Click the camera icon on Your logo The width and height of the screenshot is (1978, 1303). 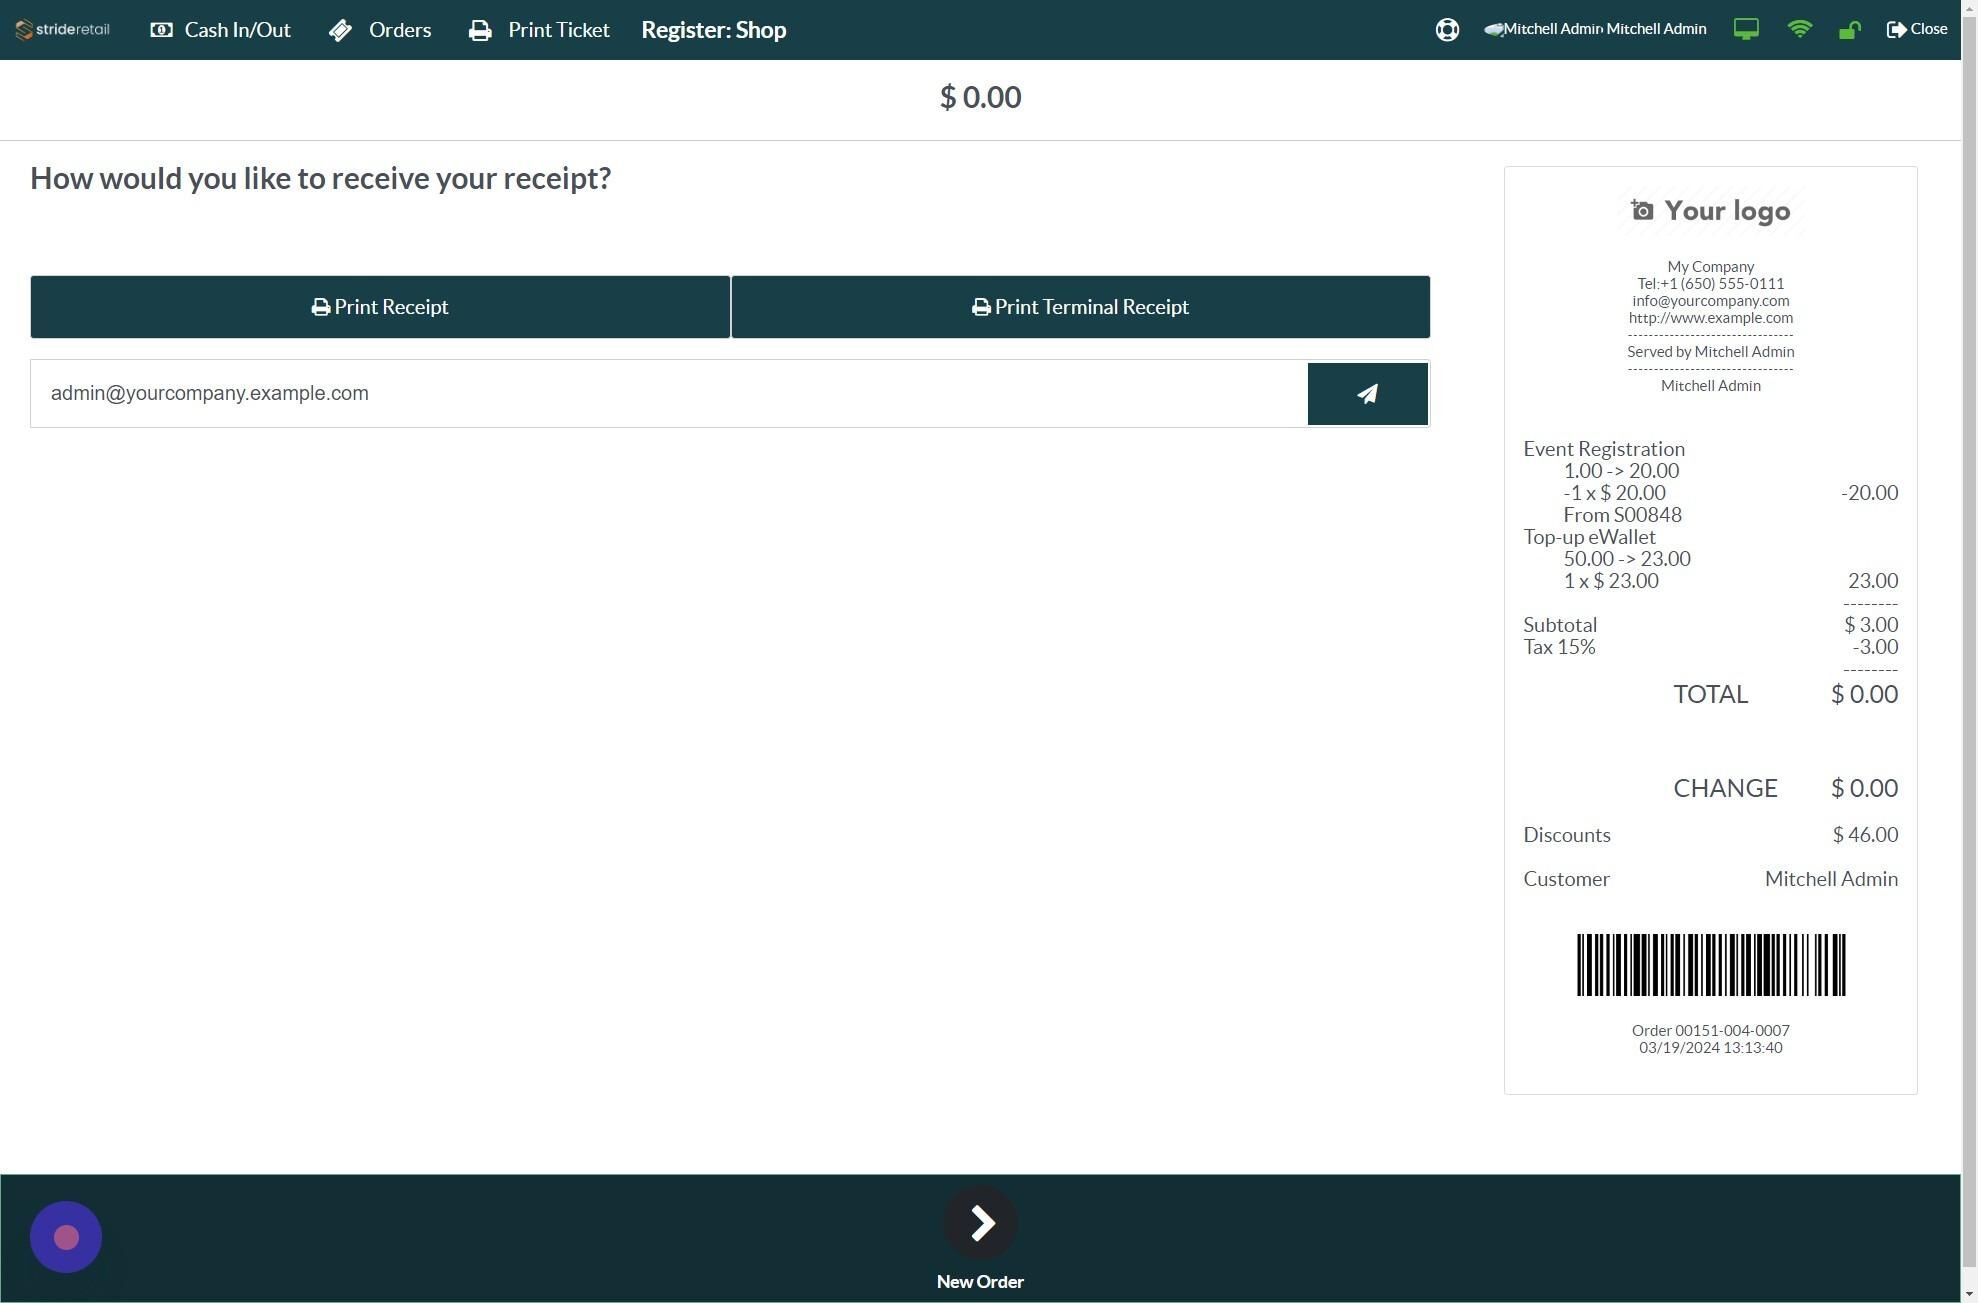(1641, 210)
